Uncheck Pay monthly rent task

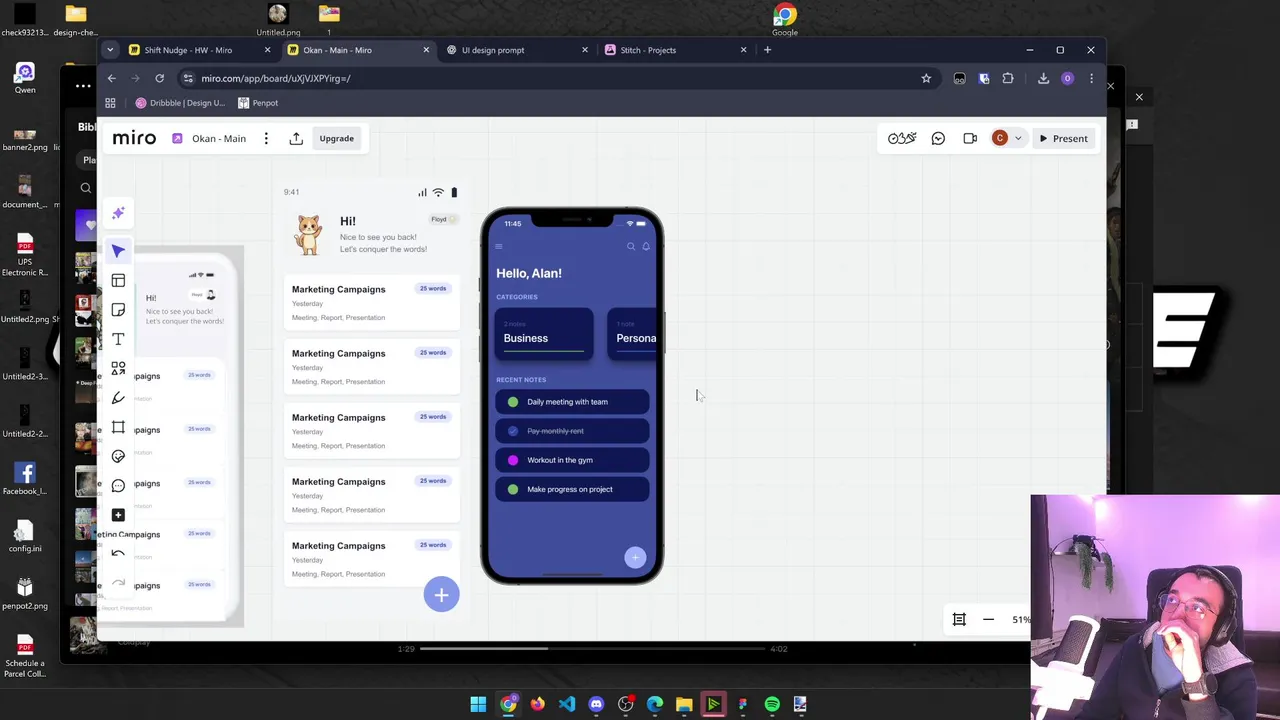(513, 431)
